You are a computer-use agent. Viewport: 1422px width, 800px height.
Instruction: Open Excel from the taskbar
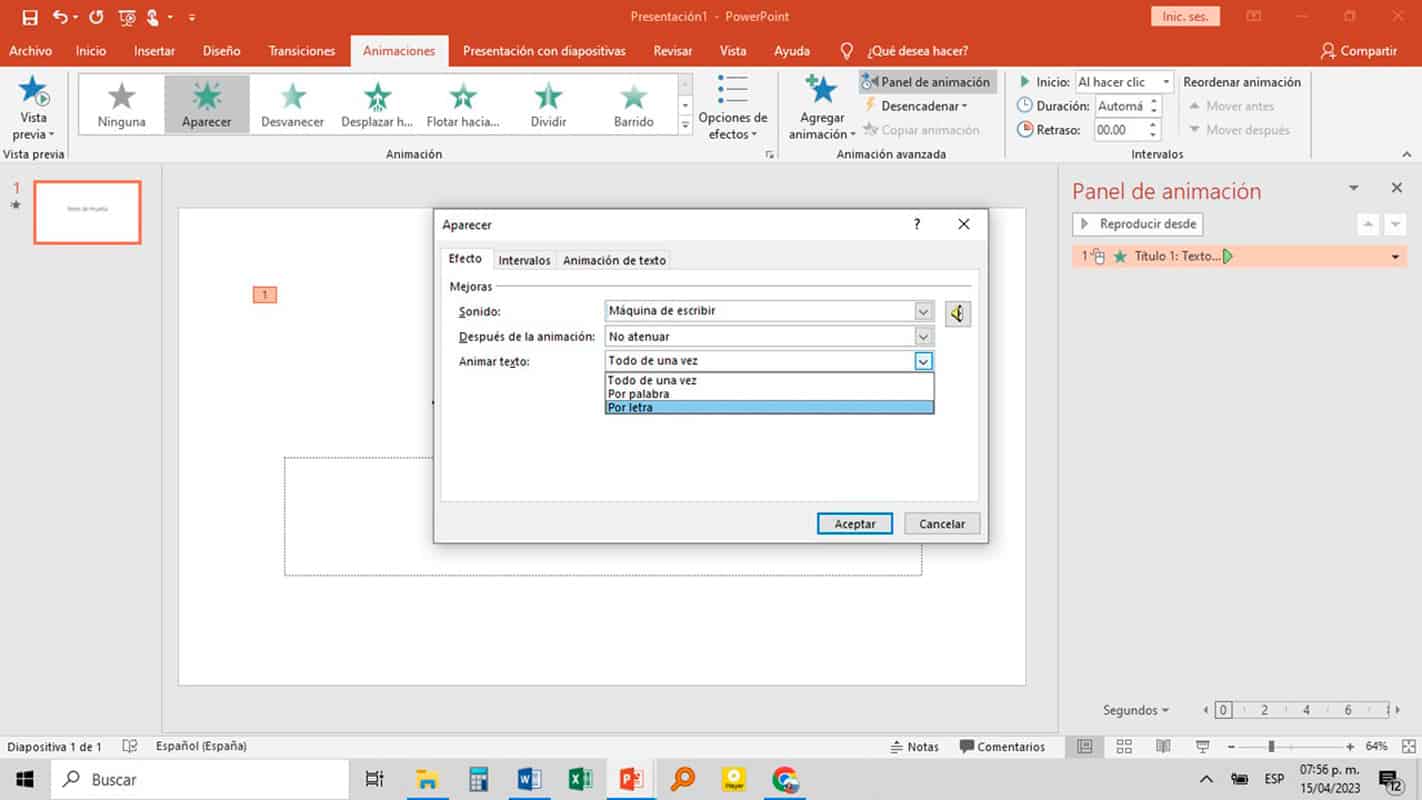[580, 779]
